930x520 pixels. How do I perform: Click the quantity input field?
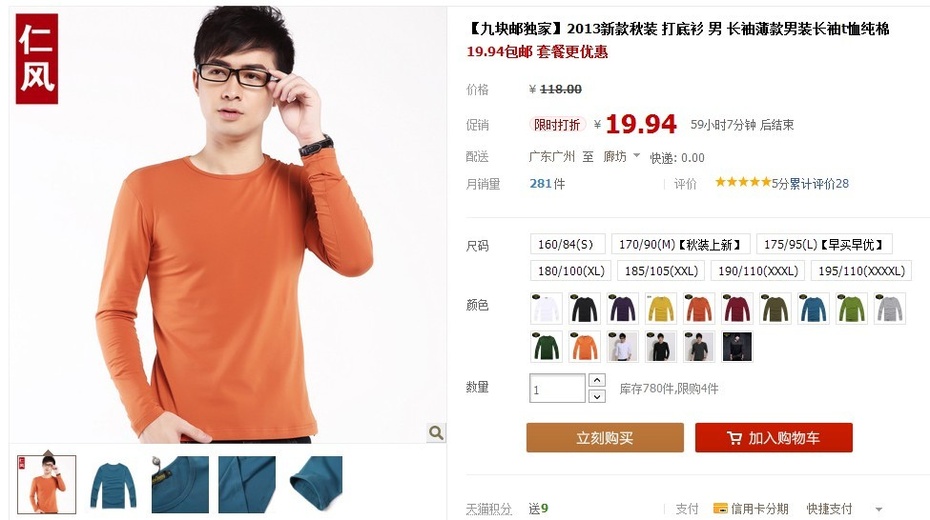point(557,388)
